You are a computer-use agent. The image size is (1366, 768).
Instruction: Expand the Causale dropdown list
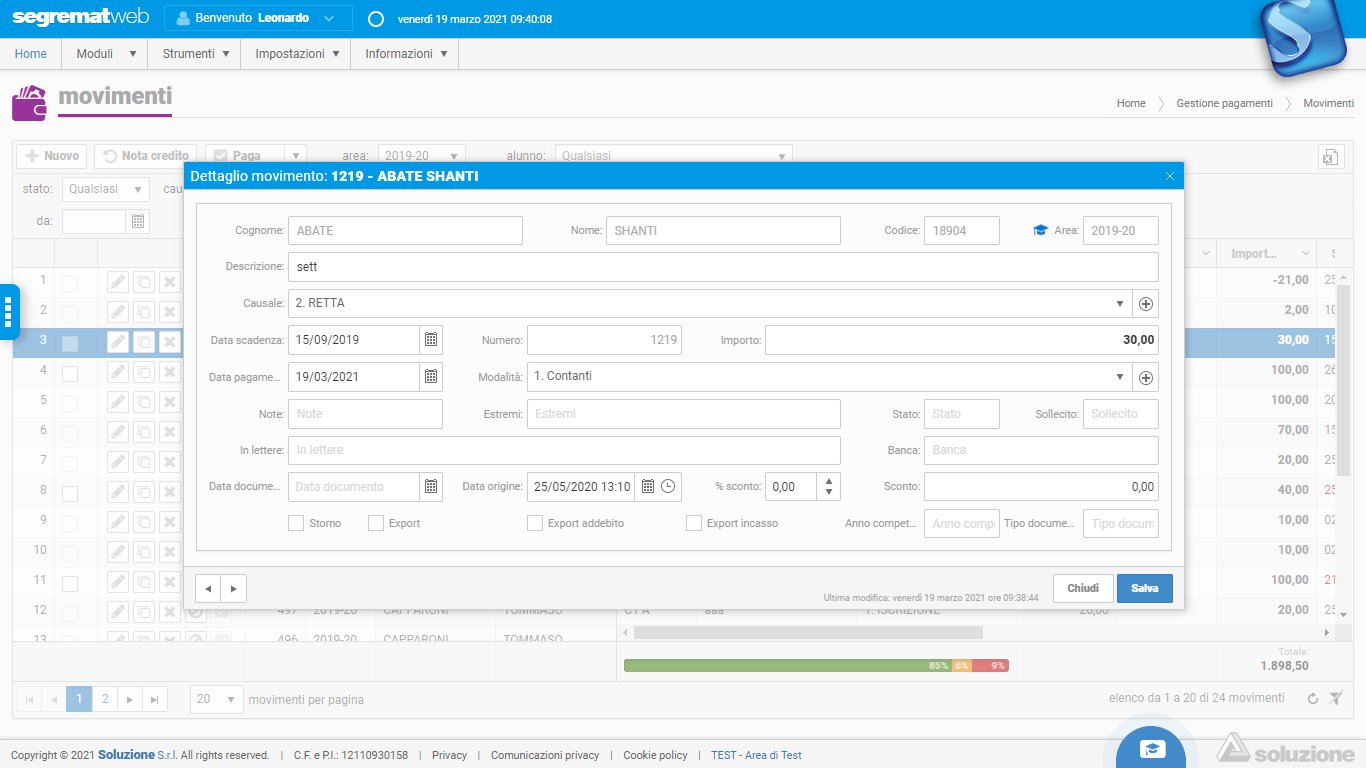1119,304
